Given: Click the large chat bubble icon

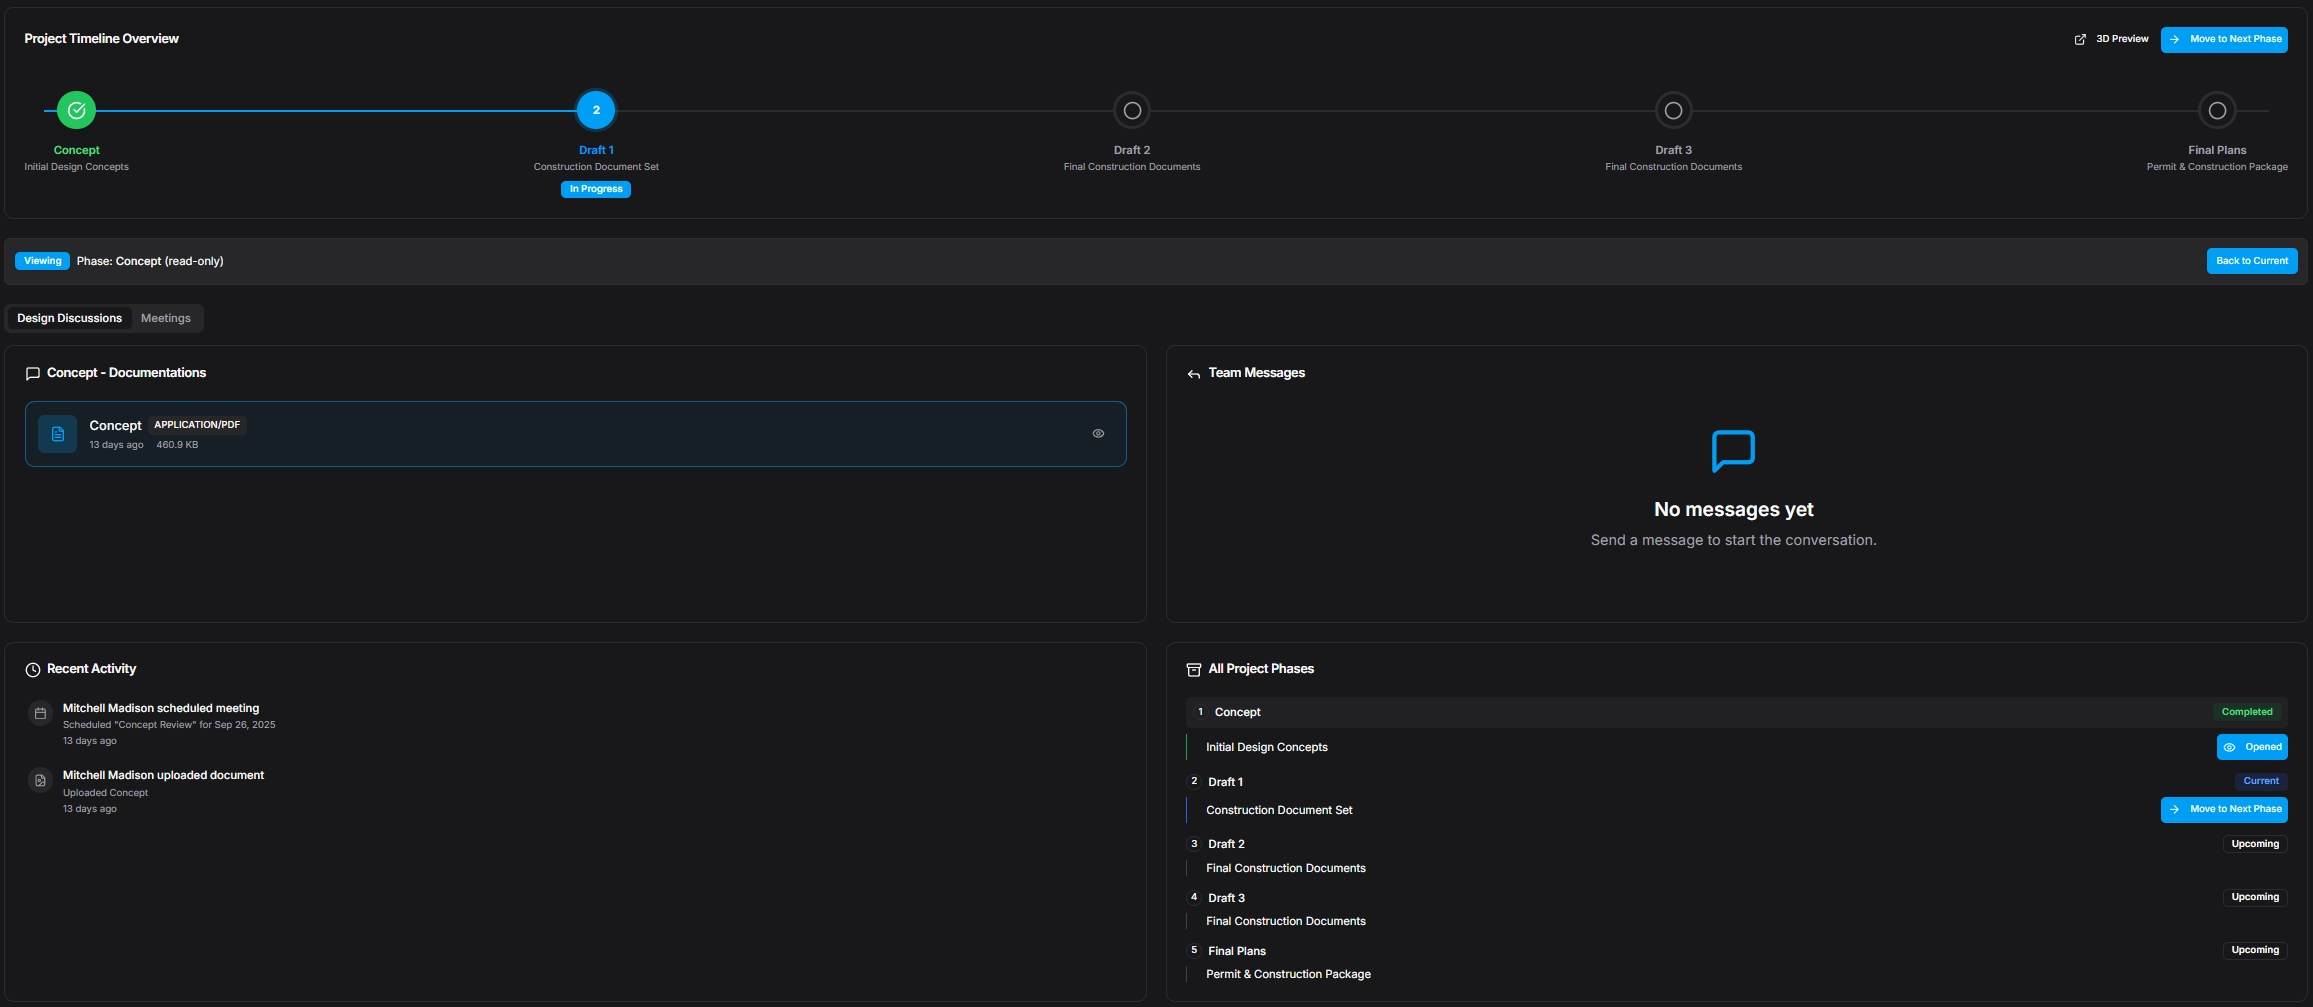Looking at the screenshot, I should tap(1733, 451).
